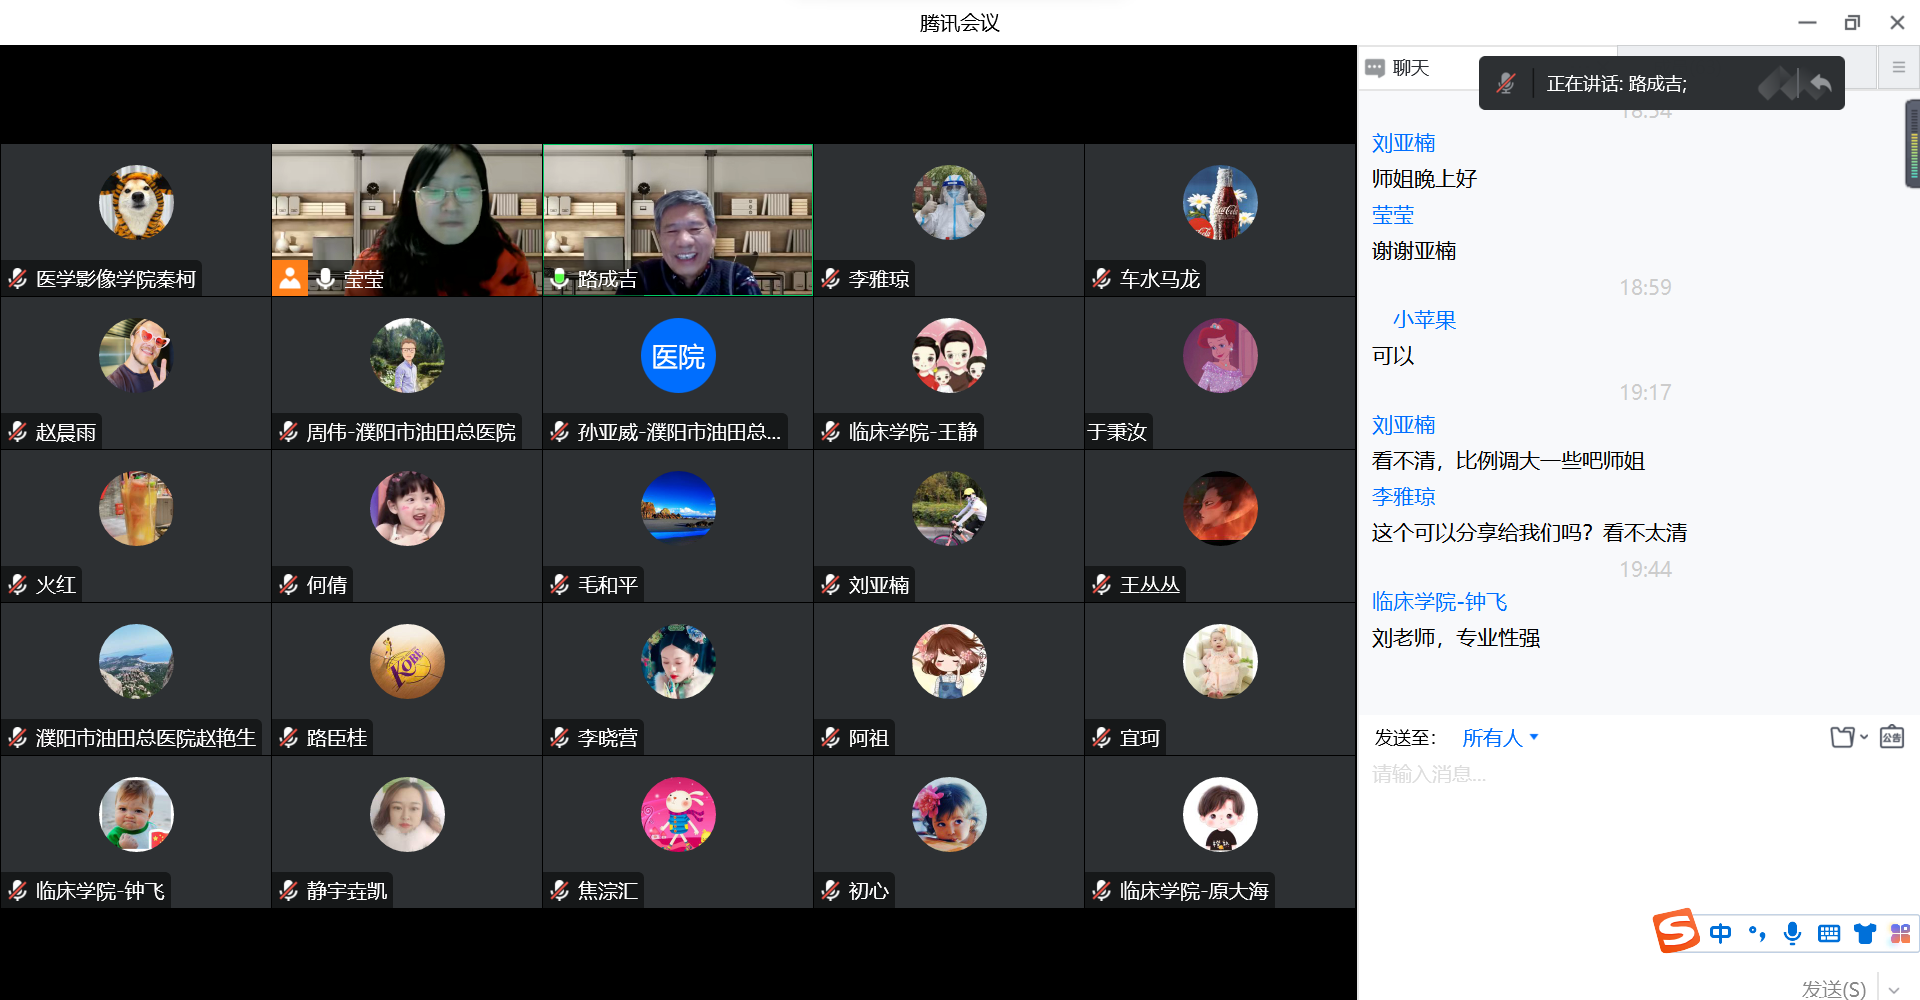Screen dimensions: 1920x1000
Task: Open Sogou skin shirt icon
Action: tap(1864, 933)
